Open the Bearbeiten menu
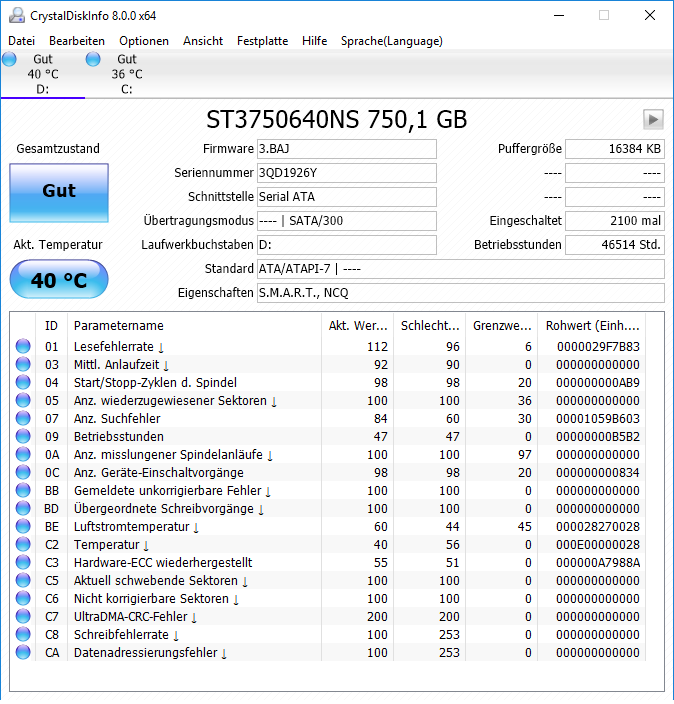Viewport: 674px width, 704px height. (x=77, y=41)
